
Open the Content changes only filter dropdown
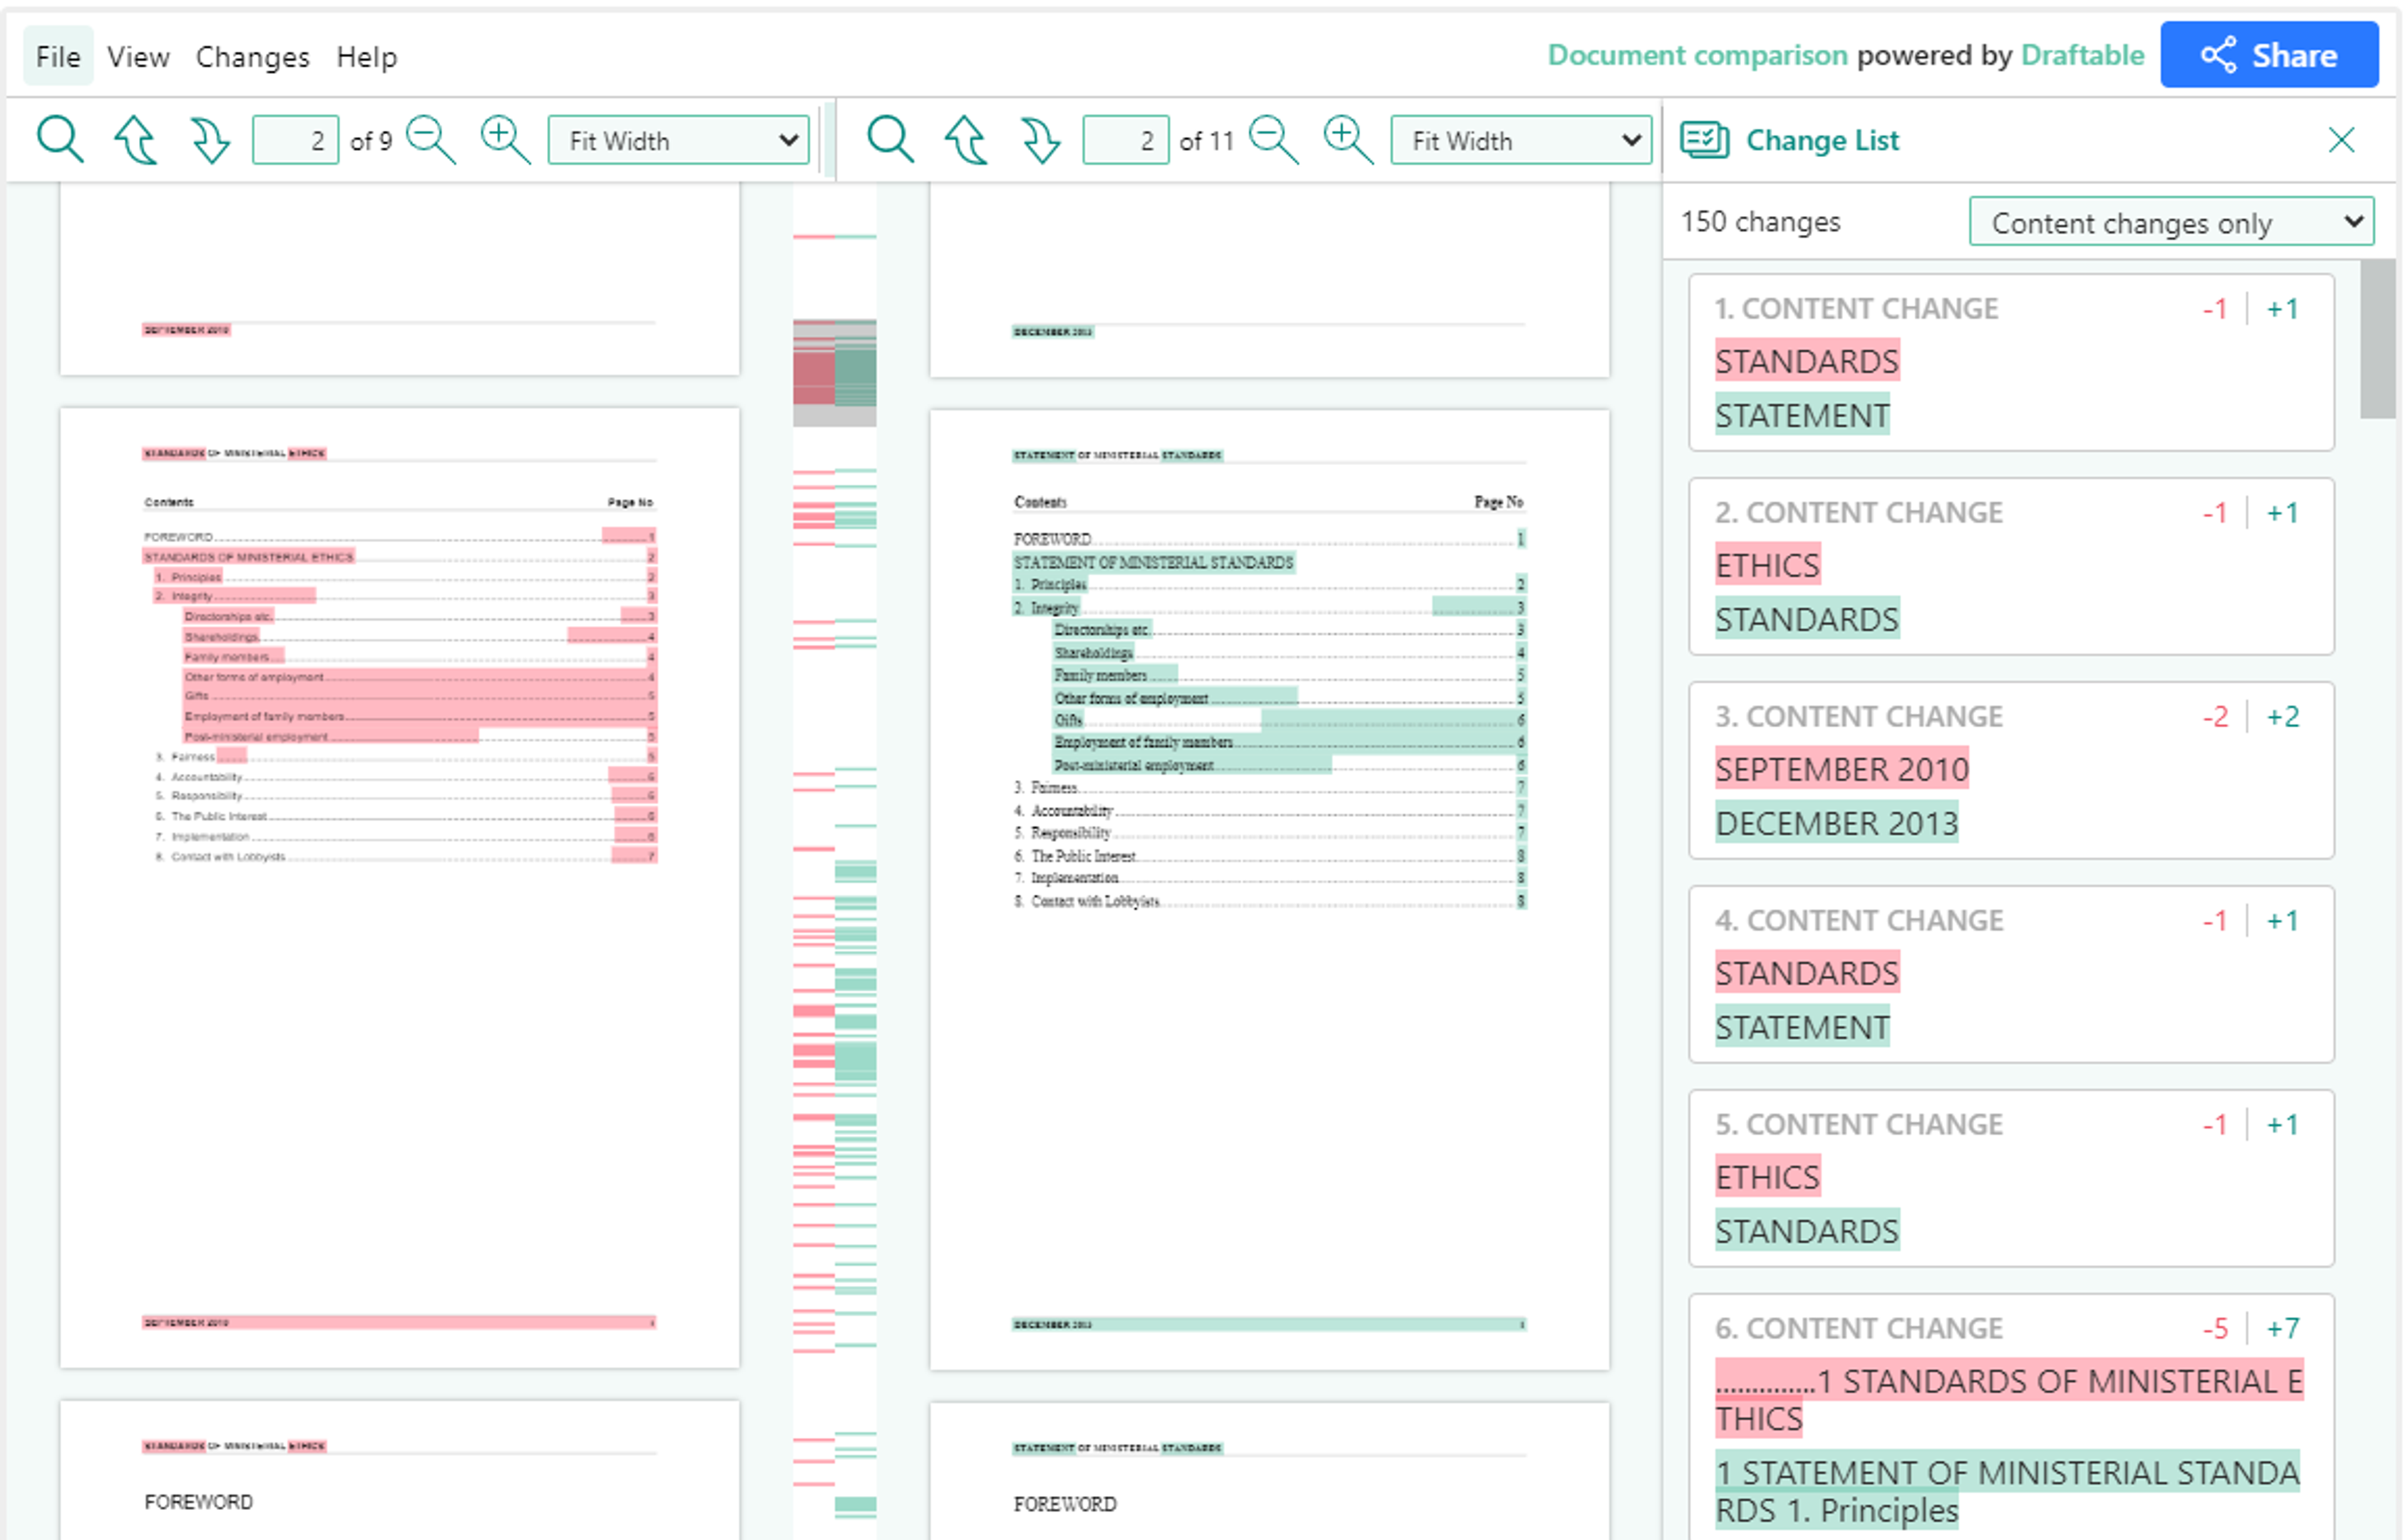click(2171, 222)
